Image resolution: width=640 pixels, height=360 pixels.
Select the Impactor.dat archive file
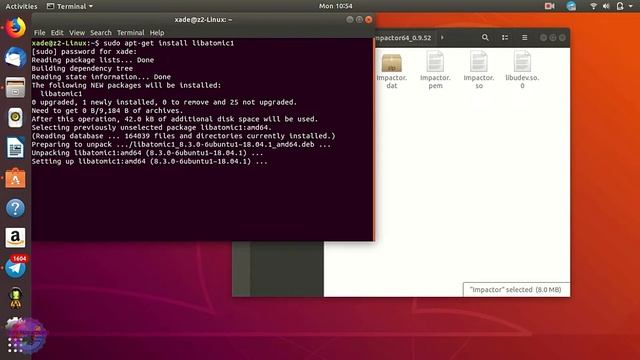tap(392, 70)
